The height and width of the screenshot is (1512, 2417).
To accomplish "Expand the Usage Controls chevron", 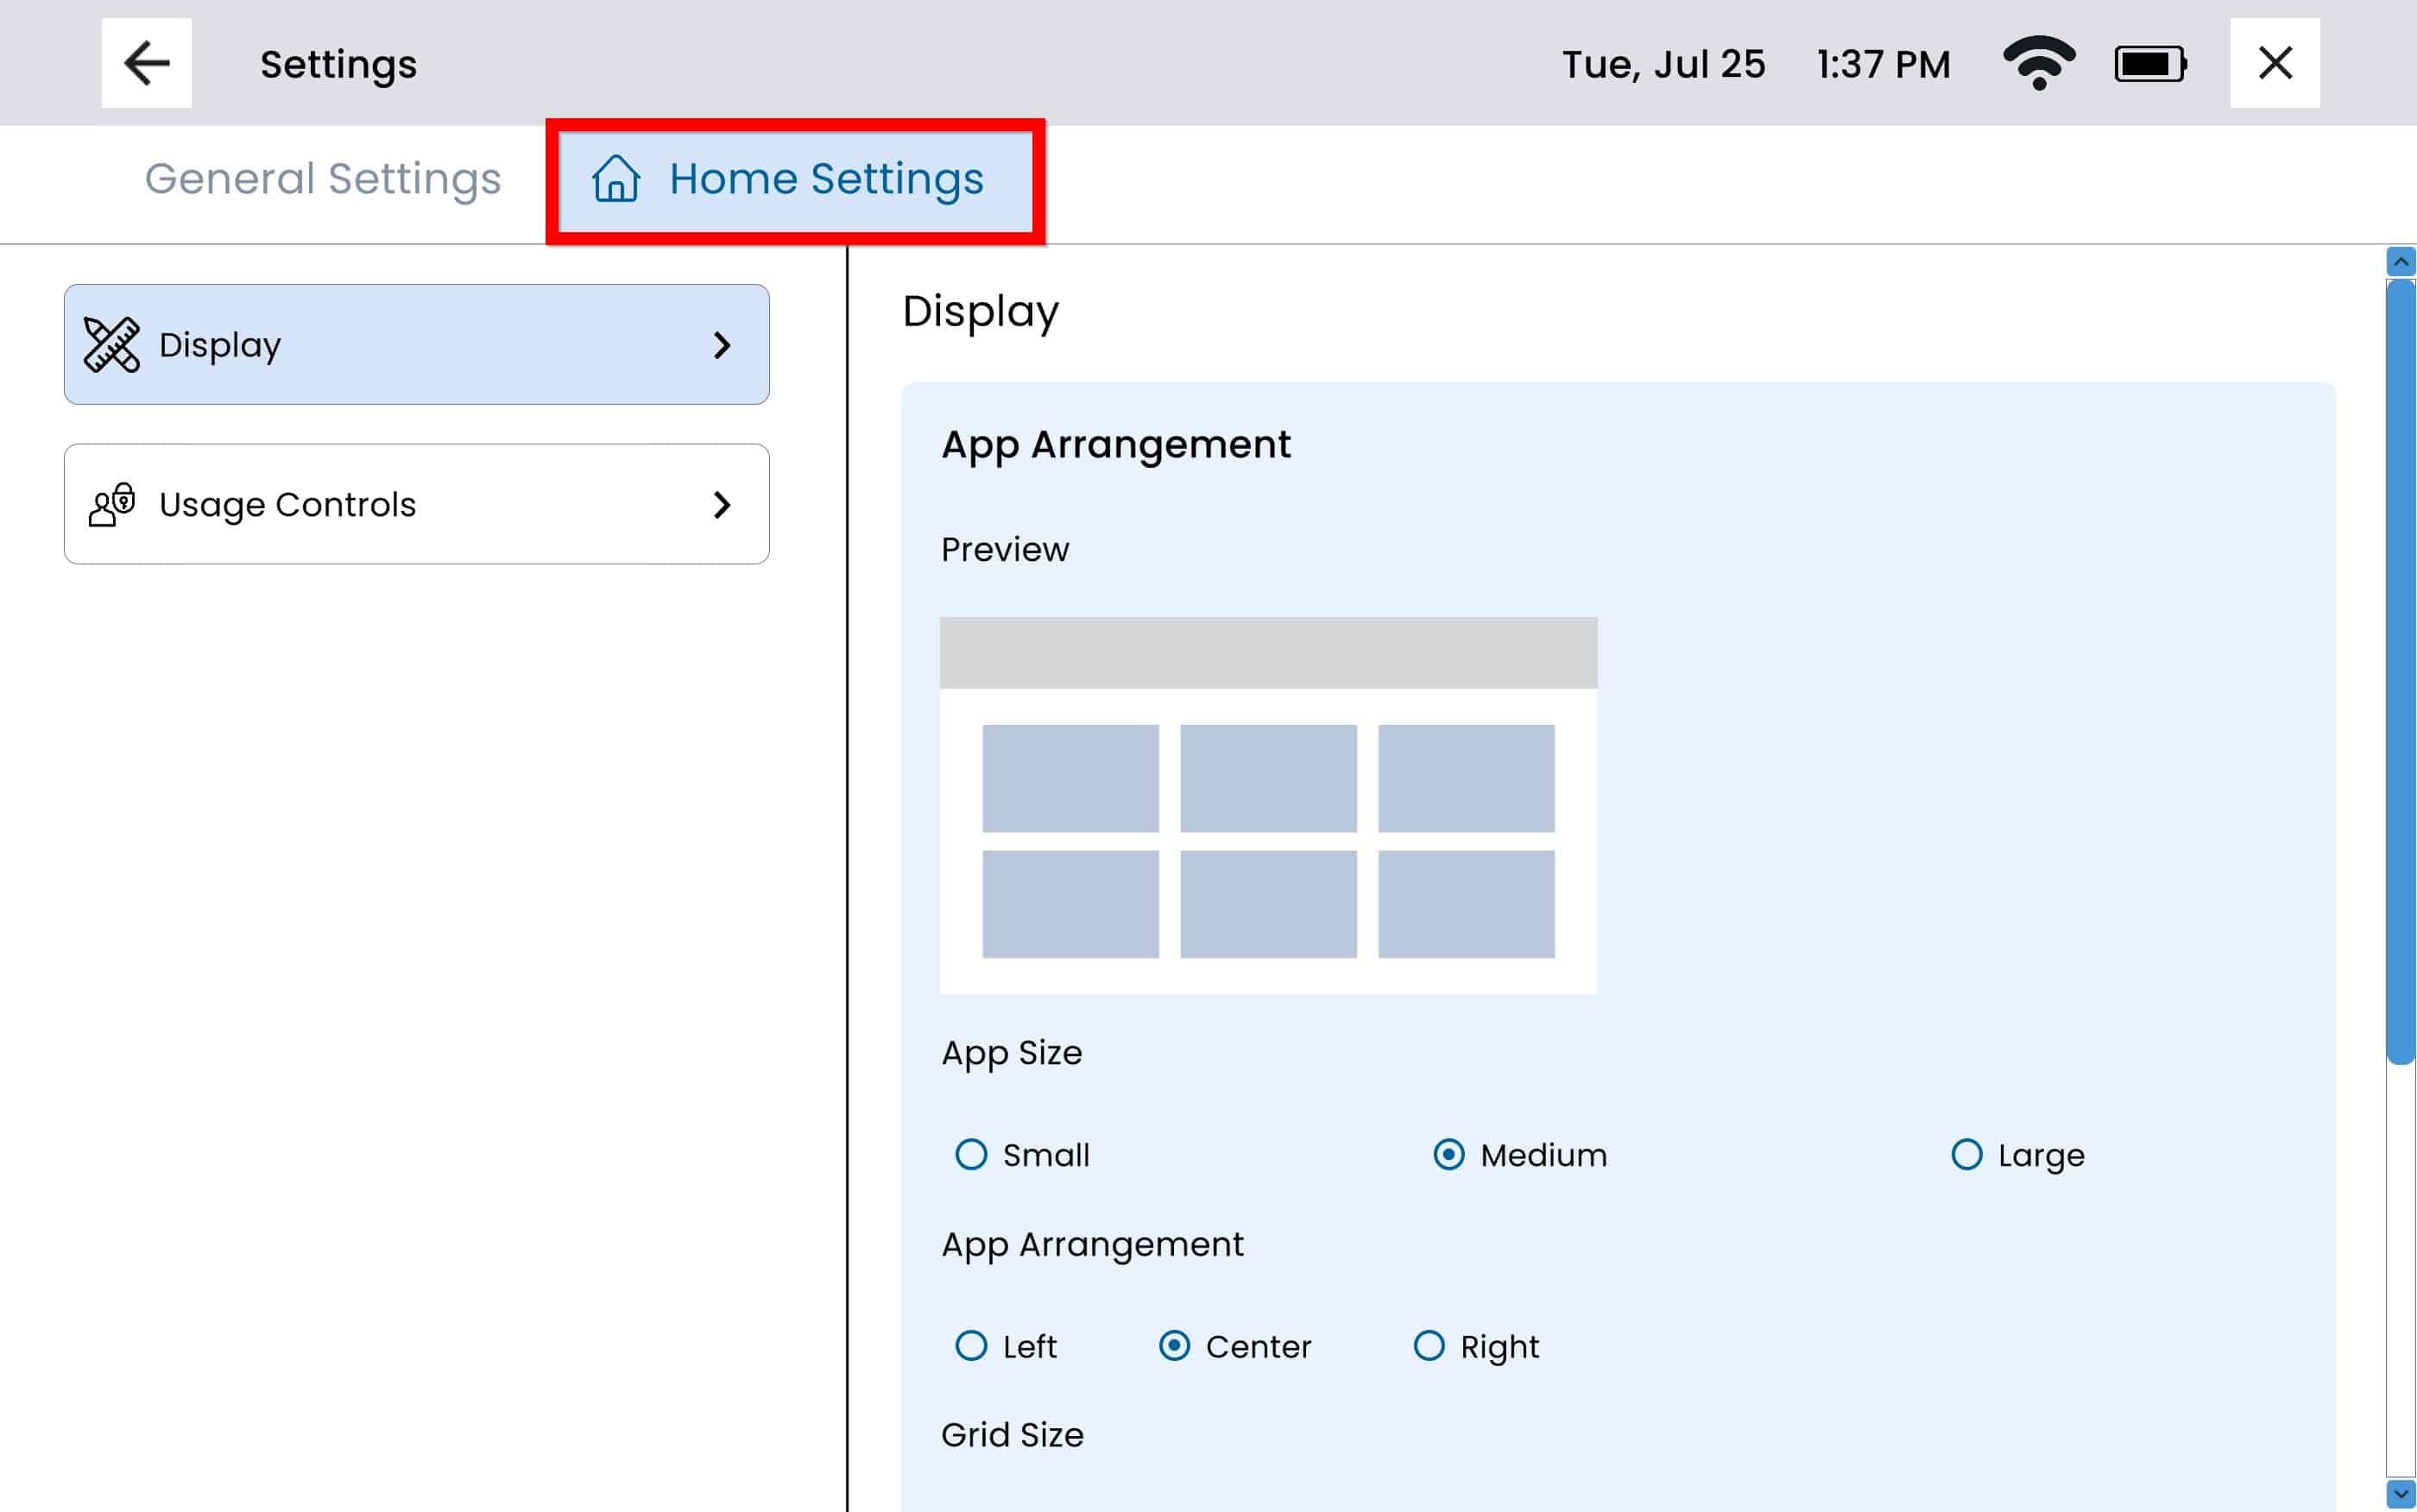I will (722, 504).
